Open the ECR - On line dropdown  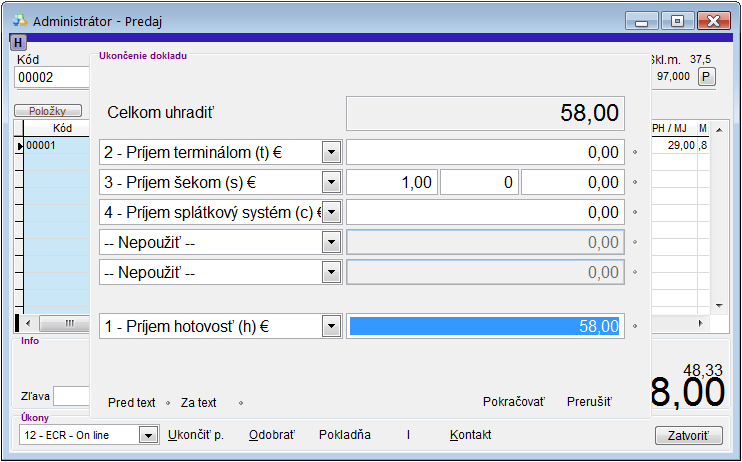148,435
